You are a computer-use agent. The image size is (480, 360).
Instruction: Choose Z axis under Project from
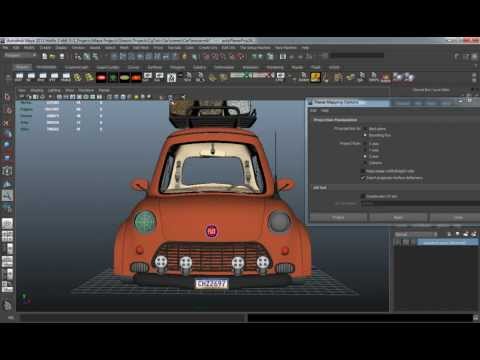click(x=365, y=156)
